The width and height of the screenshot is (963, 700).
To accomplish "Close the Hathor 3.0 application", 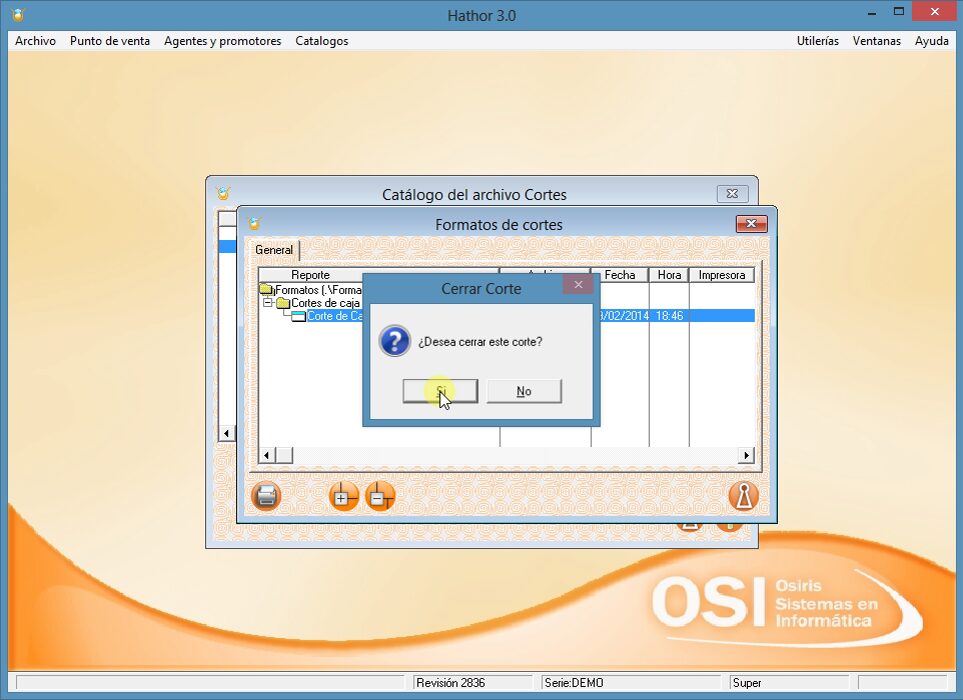I will click(x=935, y=12).
